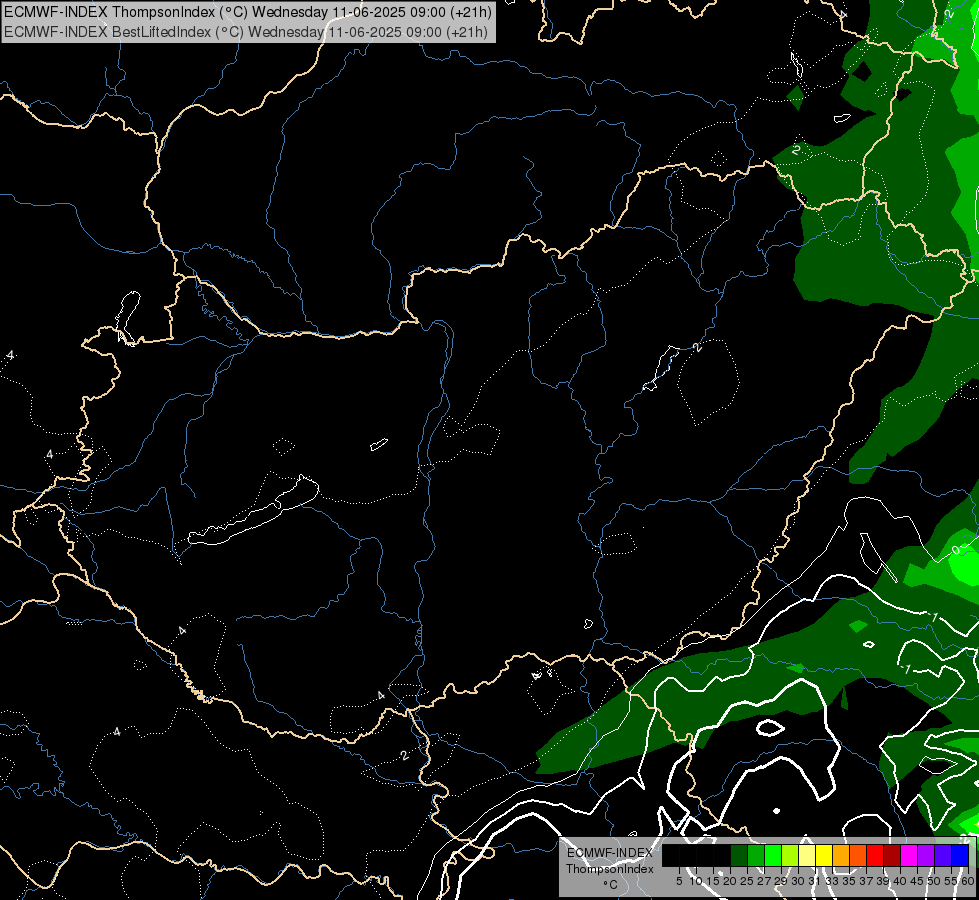The image size is (979, 900).
Task: Click the legend tick value '55'
Action: tap(951, 881)
